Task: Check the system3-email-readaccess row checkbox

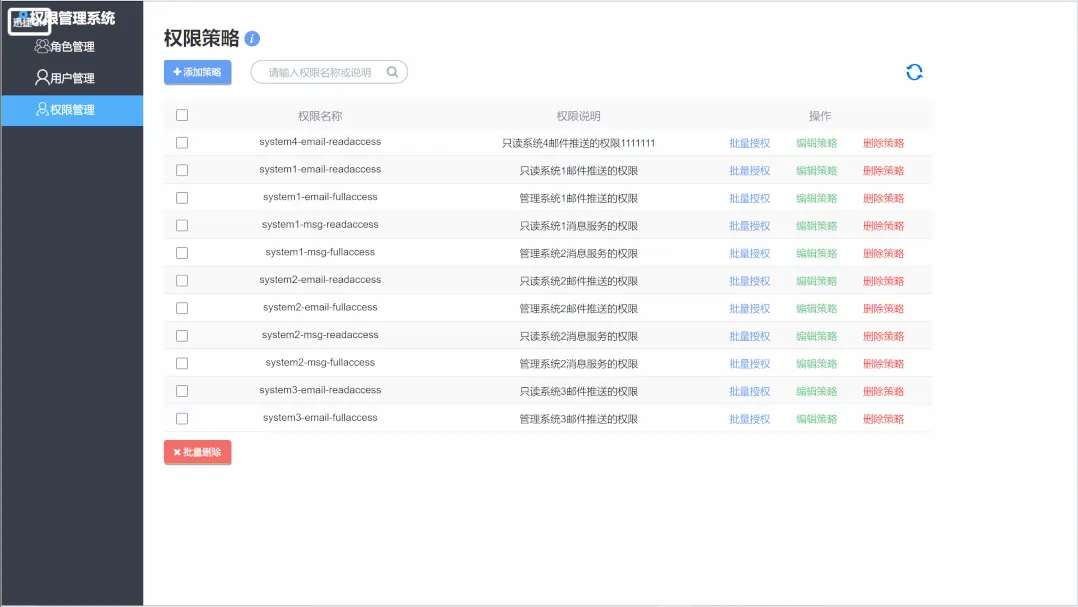Action: [x=182, y=390]
